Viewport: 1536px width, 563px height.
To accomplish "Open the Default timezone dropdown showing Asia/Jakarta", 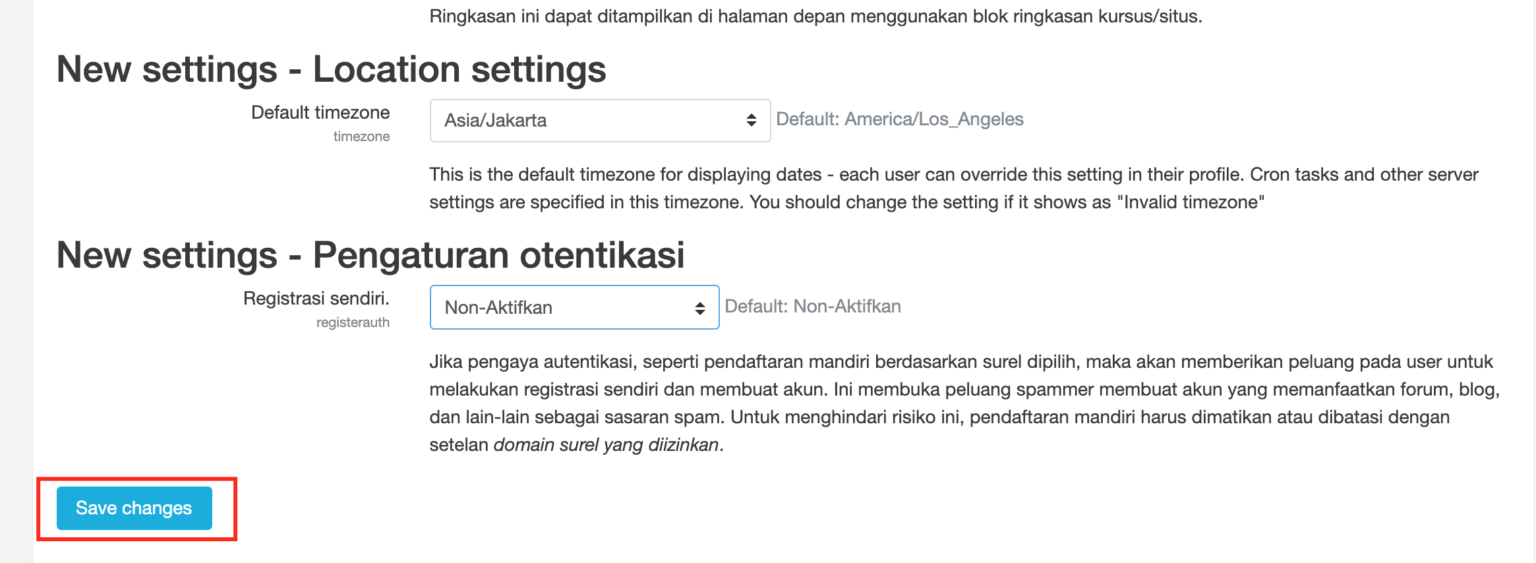I will (x=599, y=120).
